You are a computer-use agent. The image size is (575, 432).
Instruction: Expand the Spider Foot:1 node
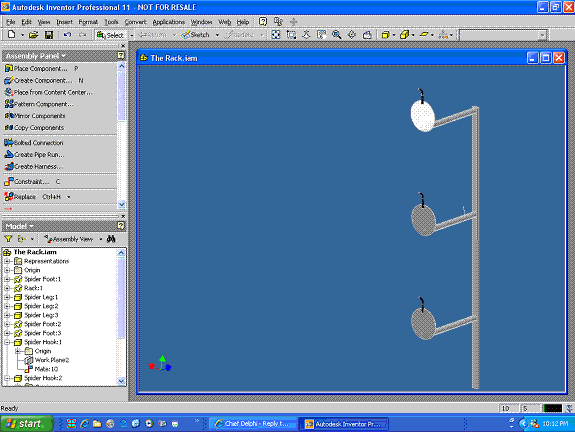[x=7, y=279]
